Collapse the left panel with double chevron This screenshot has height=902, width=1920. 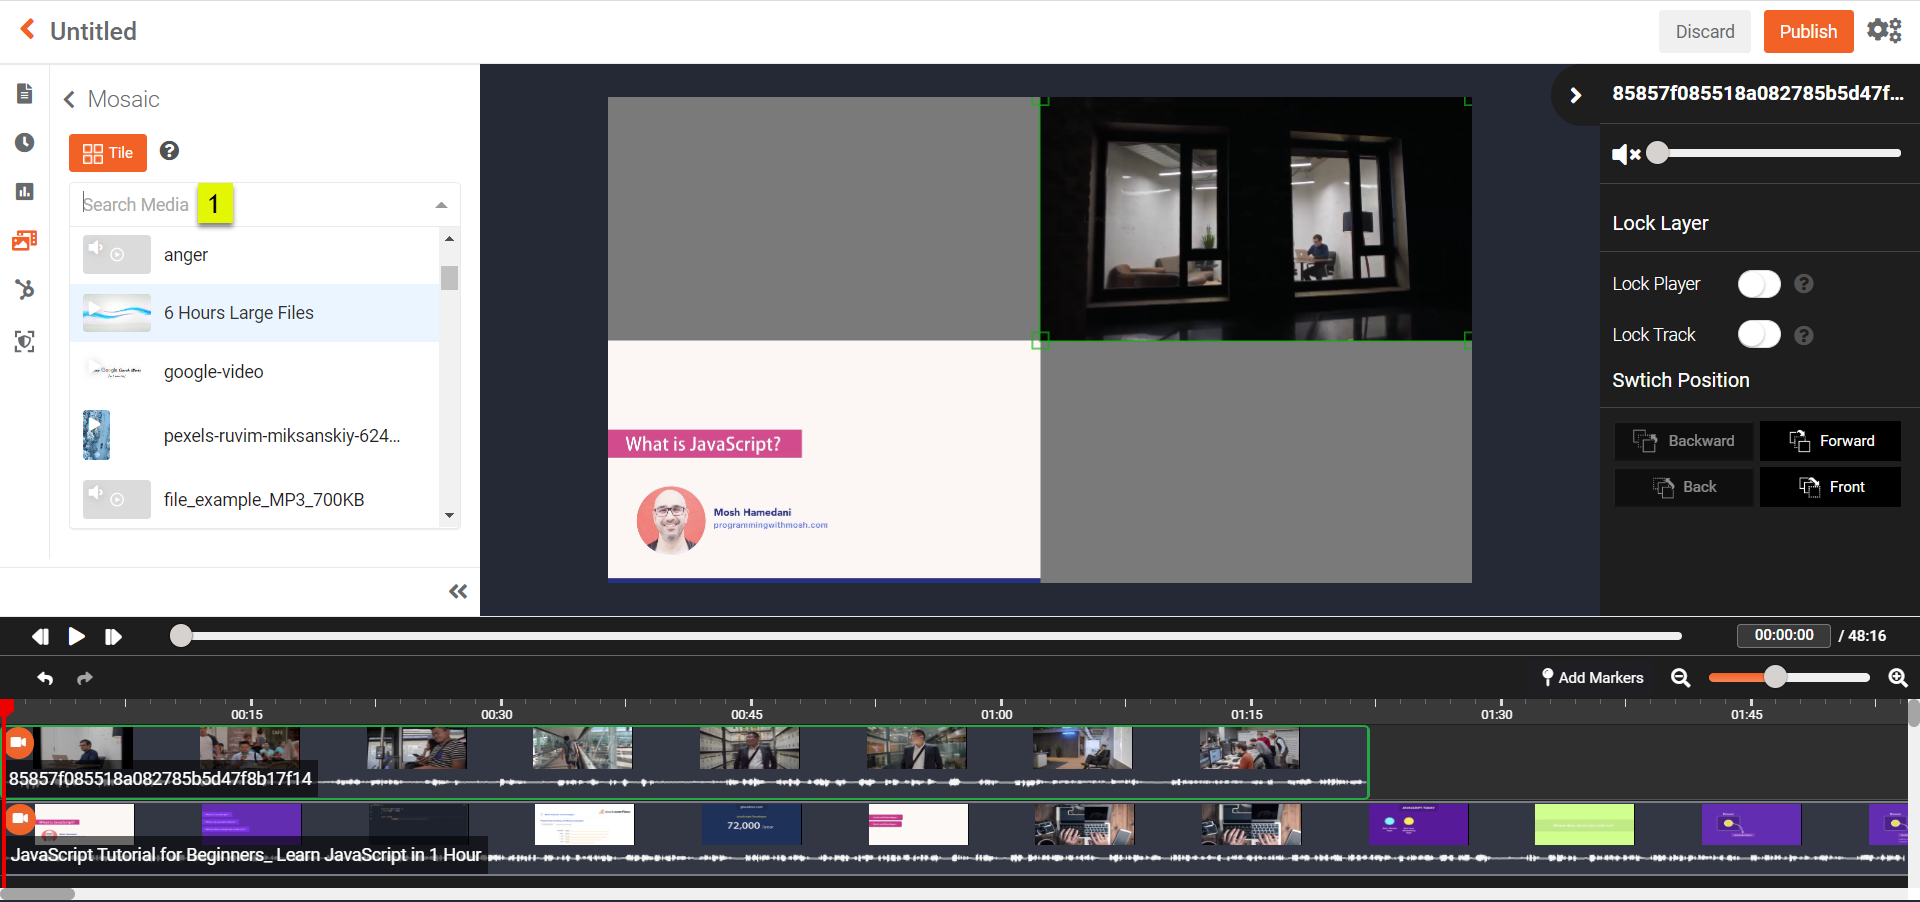[458, 592]
